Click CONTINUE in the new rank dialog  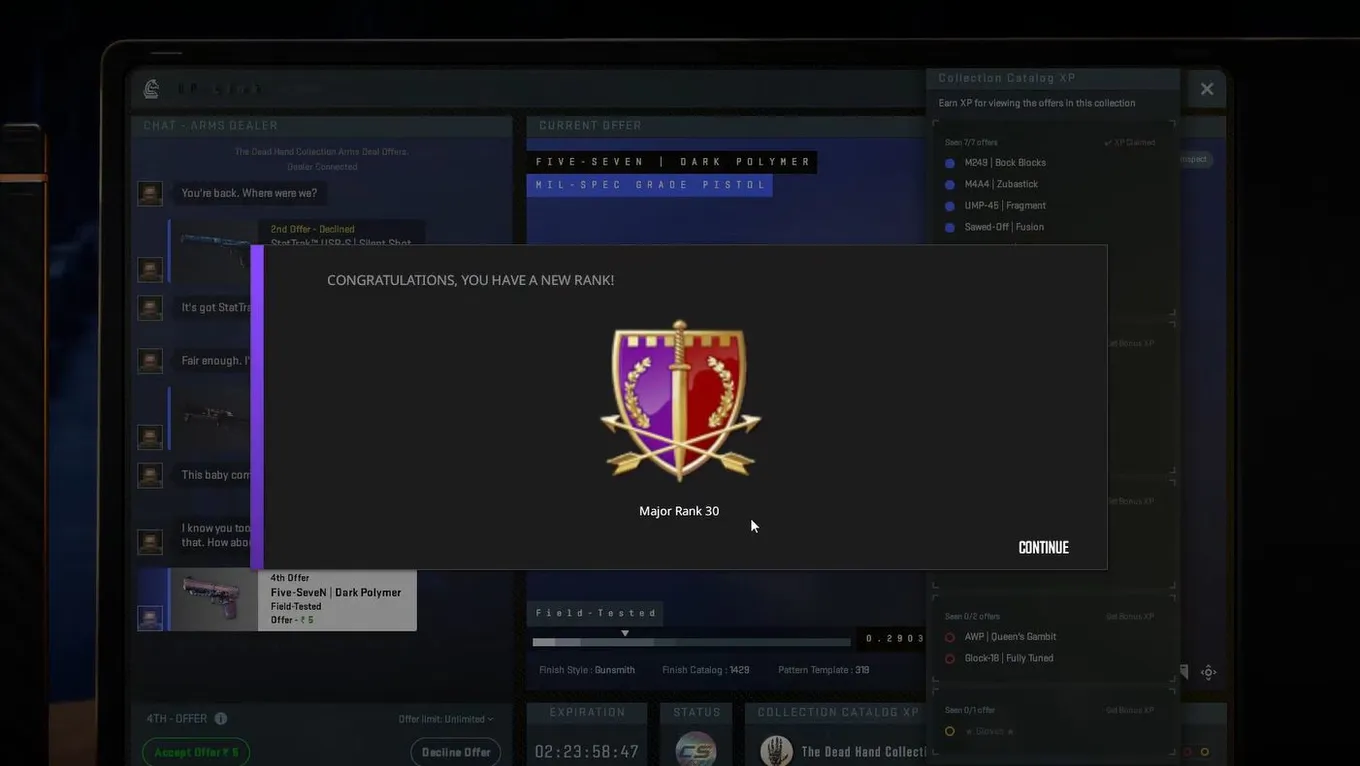[x=1043, y=547]
